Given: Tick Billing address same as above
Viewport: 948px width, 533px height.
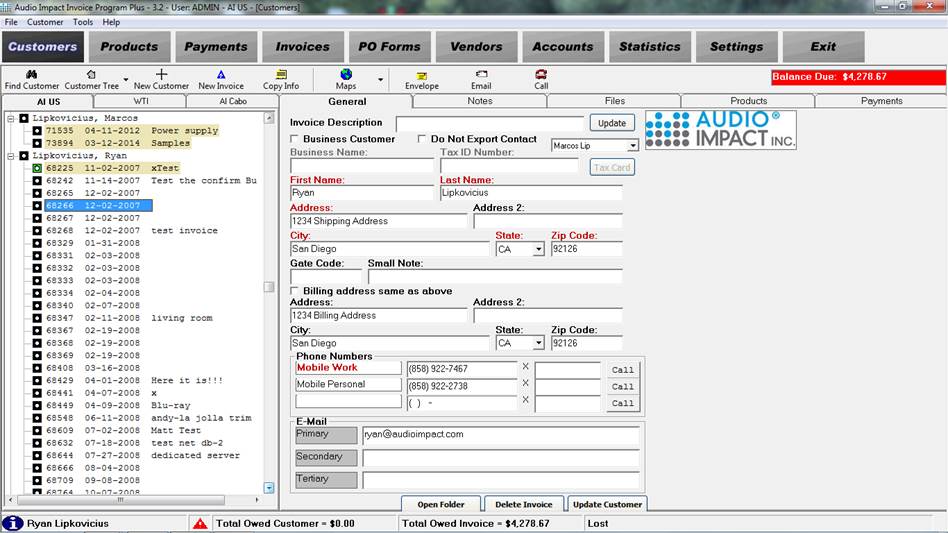Looking at the screenshot, I should tap(295, 291).
